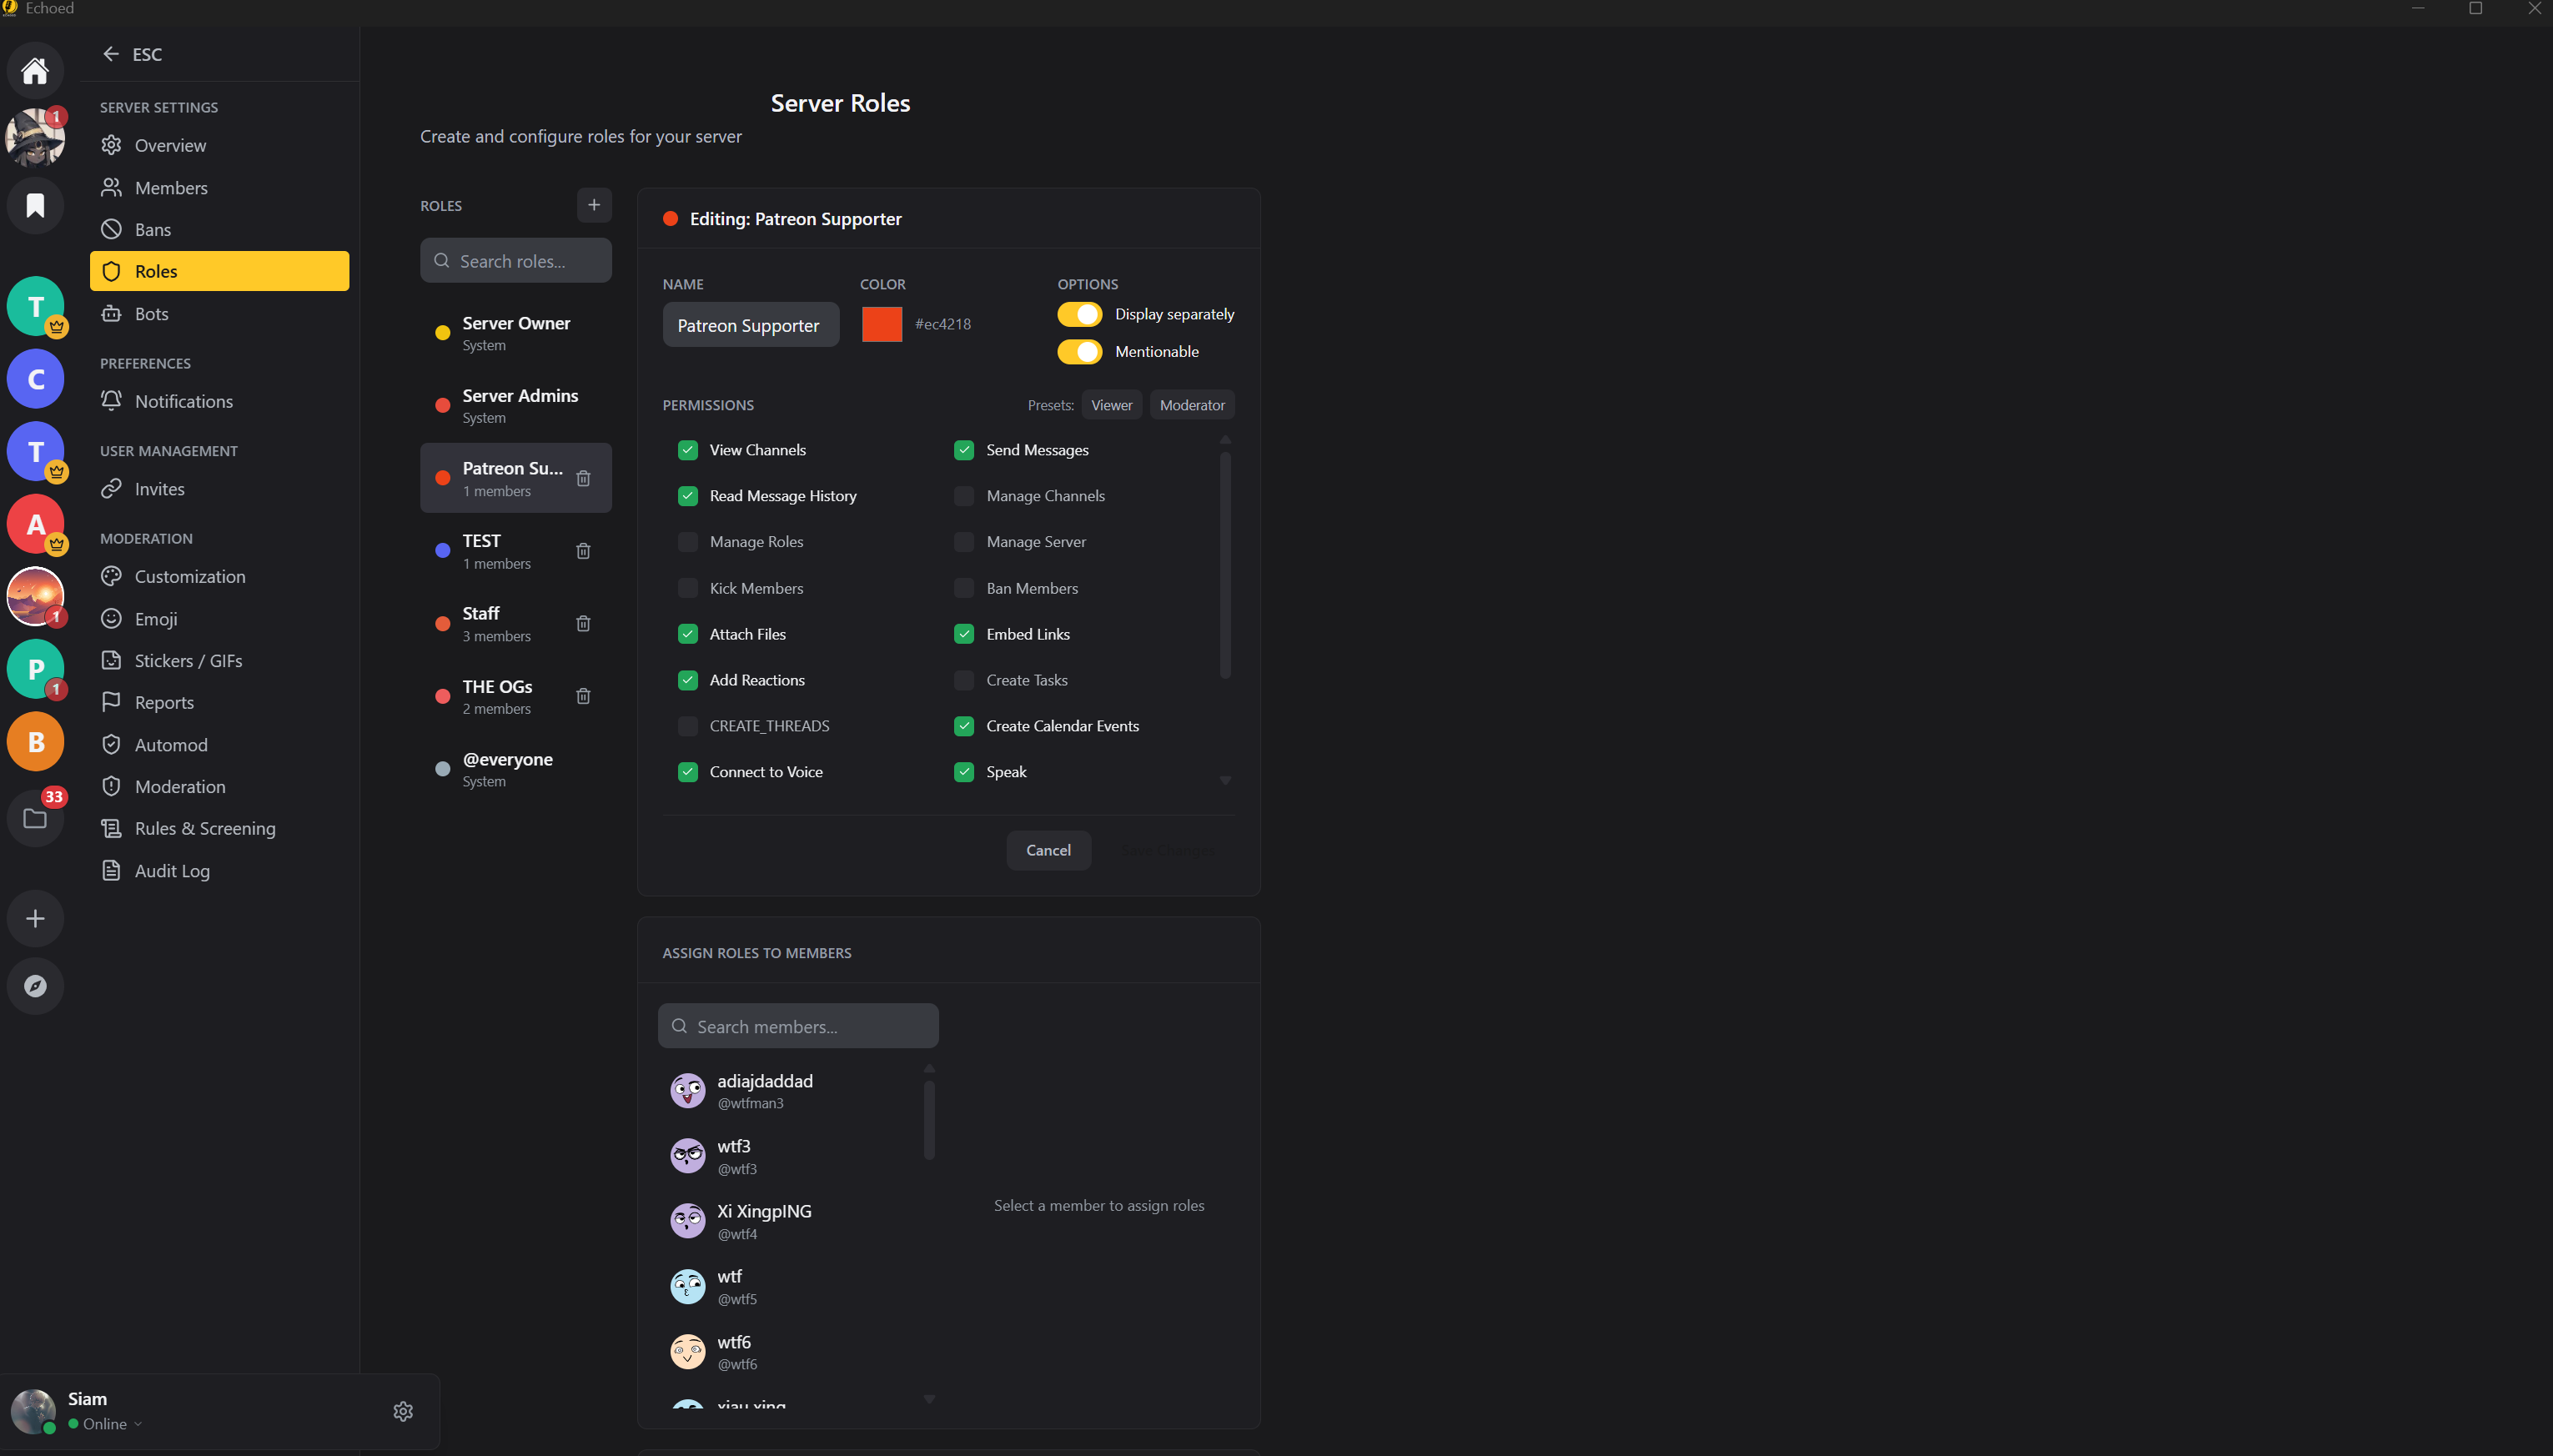The height and width of the screenshot is (1456, 2553).
Task: Click the add server plus icon
Action: click(35, 918)
